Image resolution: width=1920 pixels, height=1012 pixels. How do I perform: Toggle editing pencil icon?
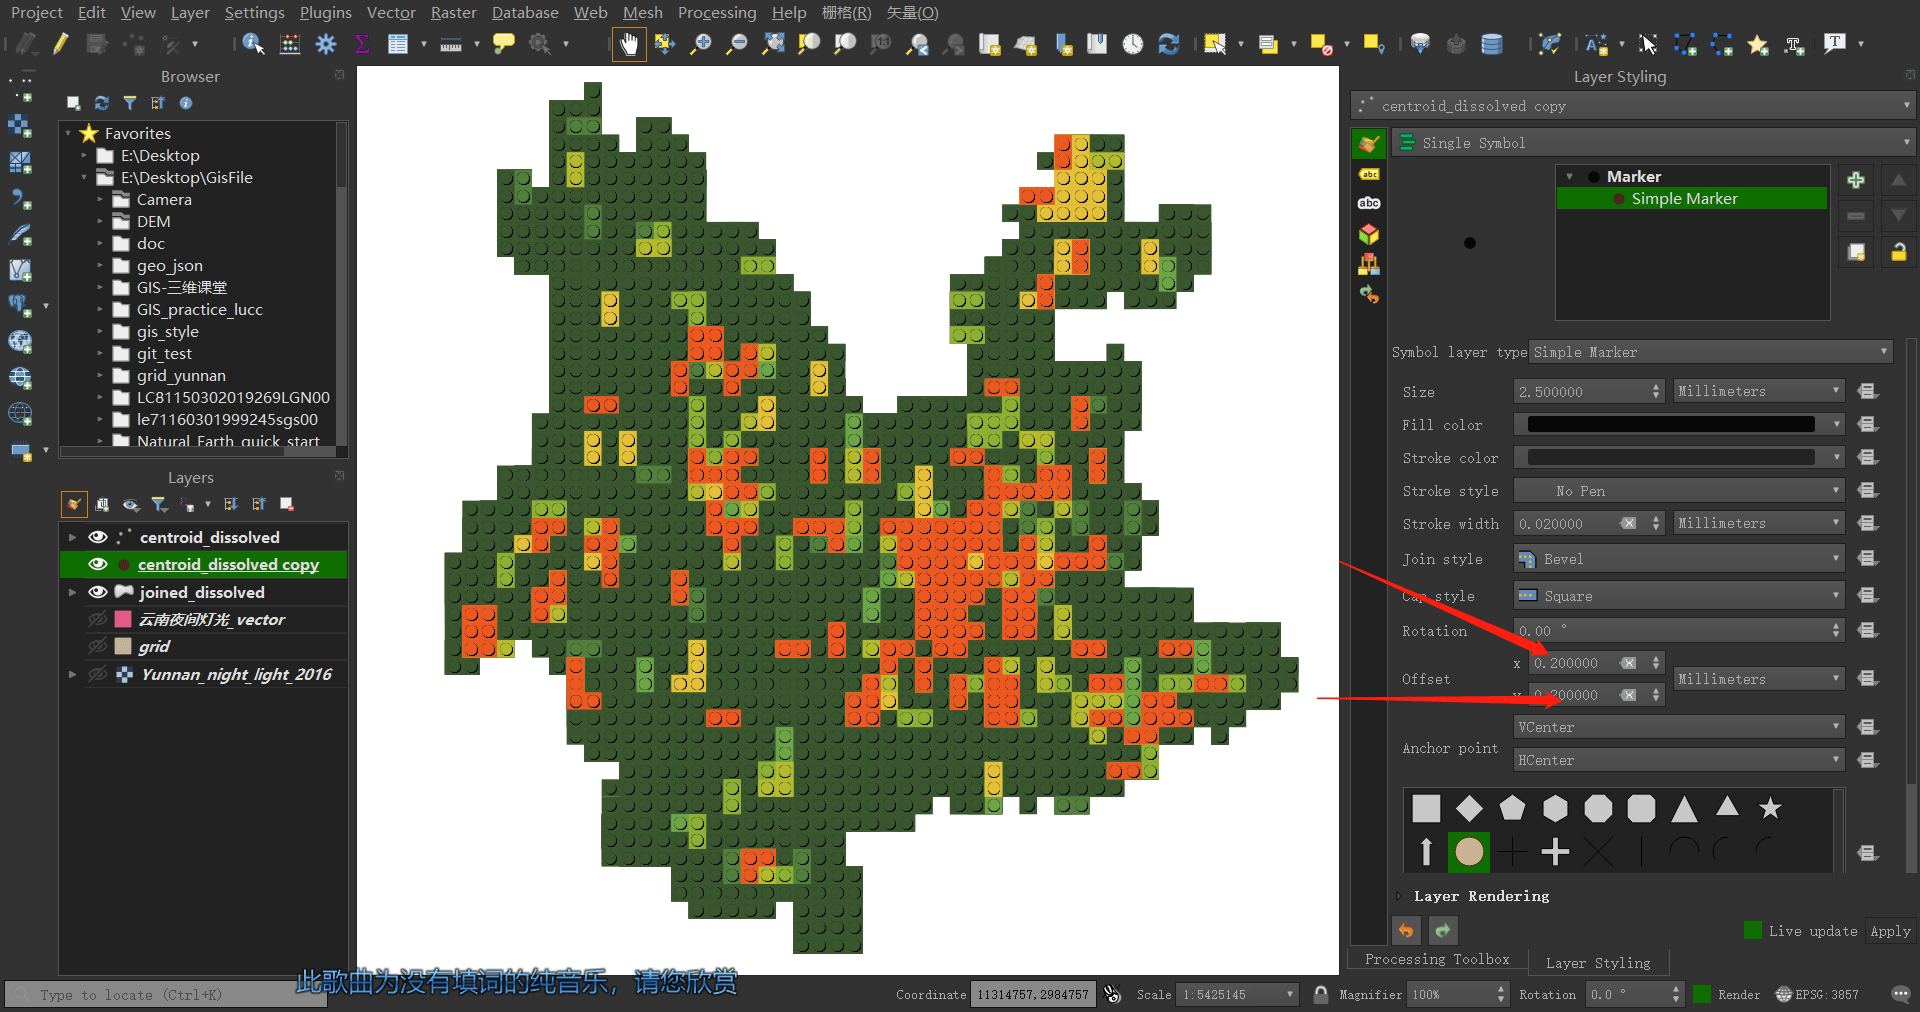[61, 44]
